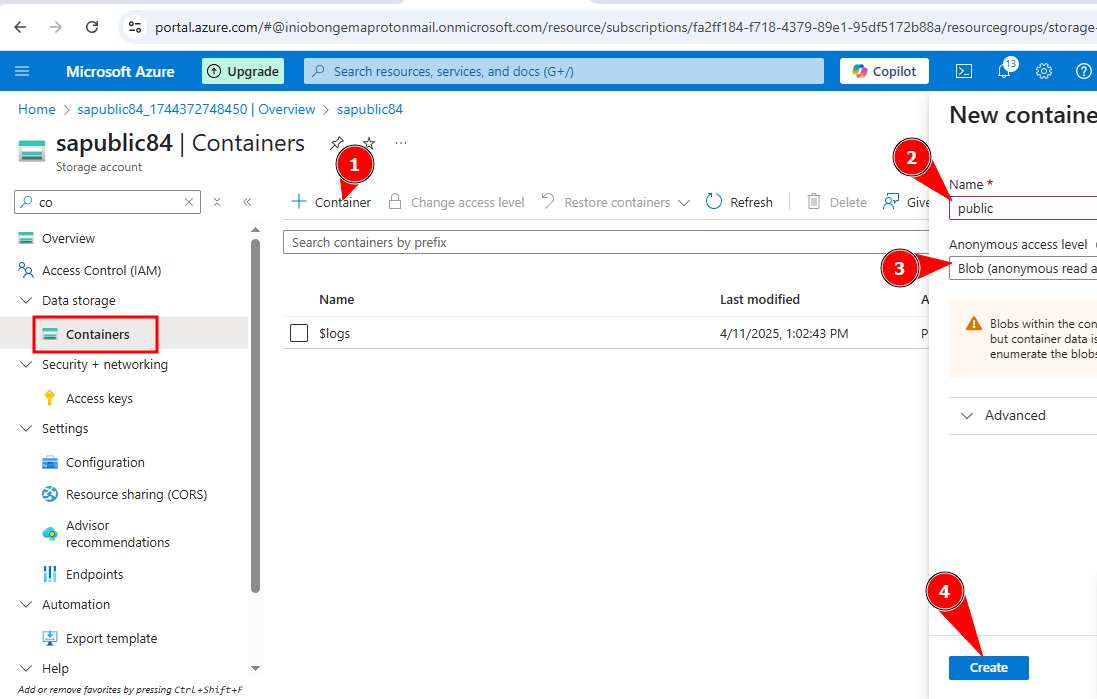The width and height of the screenshot is (1097, 699).
Task: Collapse the Automation group
Action: pyautogui.click(x=26, y=605)
